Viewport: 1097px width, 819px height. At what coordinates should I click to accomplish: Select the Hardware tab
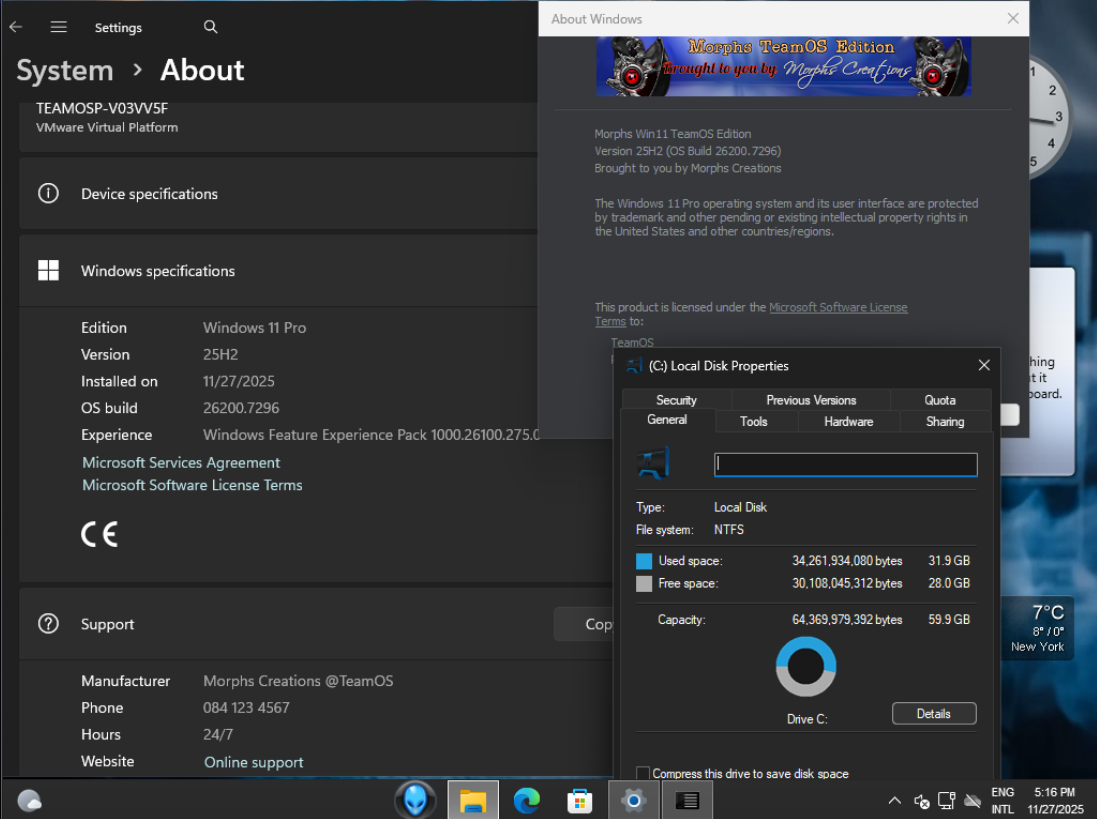tap(848, 422)
